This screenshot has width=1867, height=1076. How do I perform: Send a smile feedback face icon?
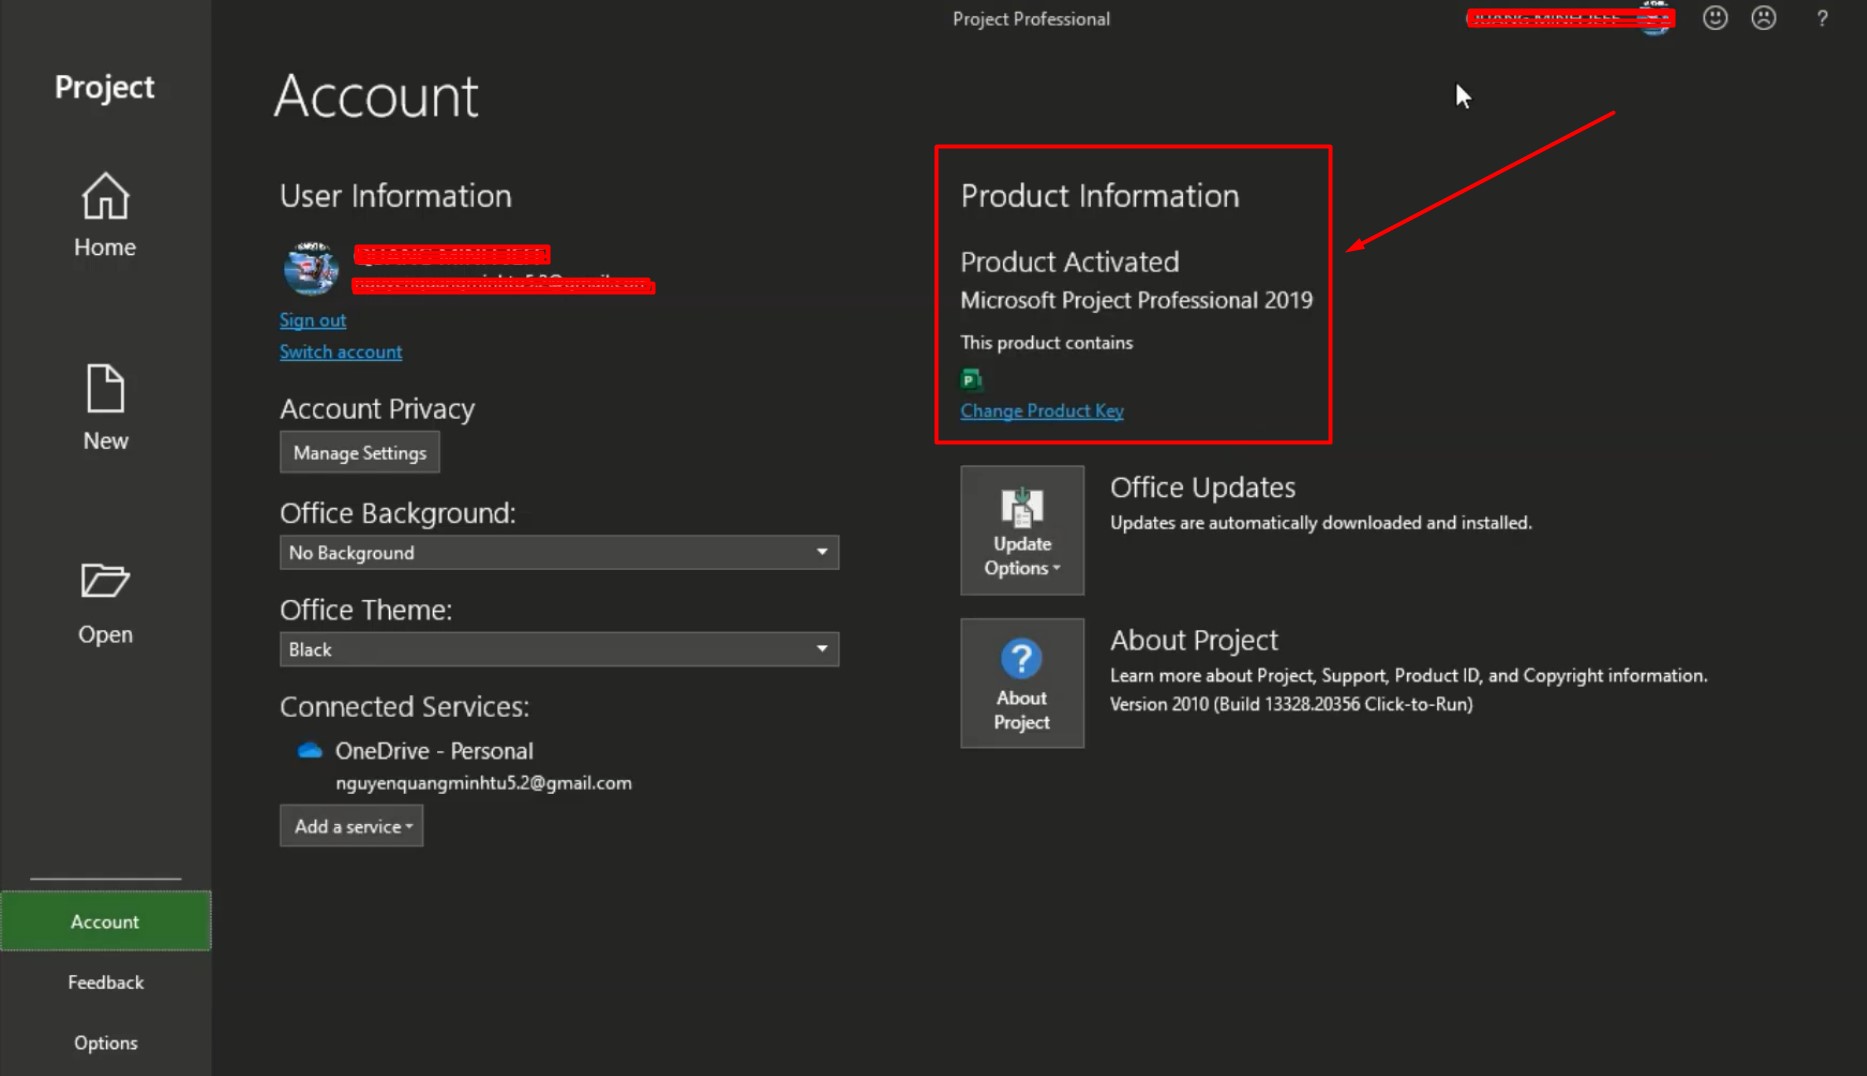click(x=1715, y=18)
